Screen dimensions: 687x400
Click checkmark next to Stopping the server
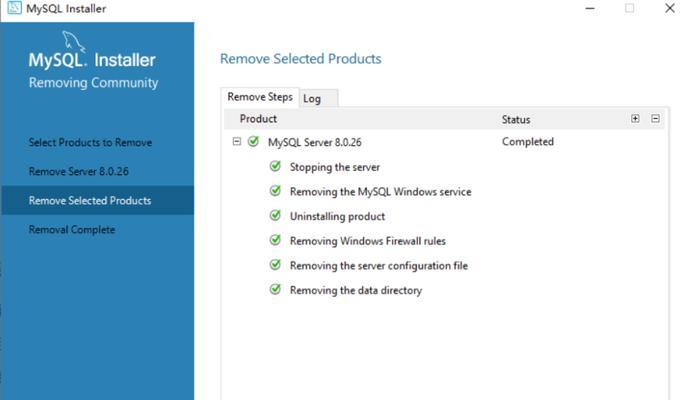click(x=275, y=166)
